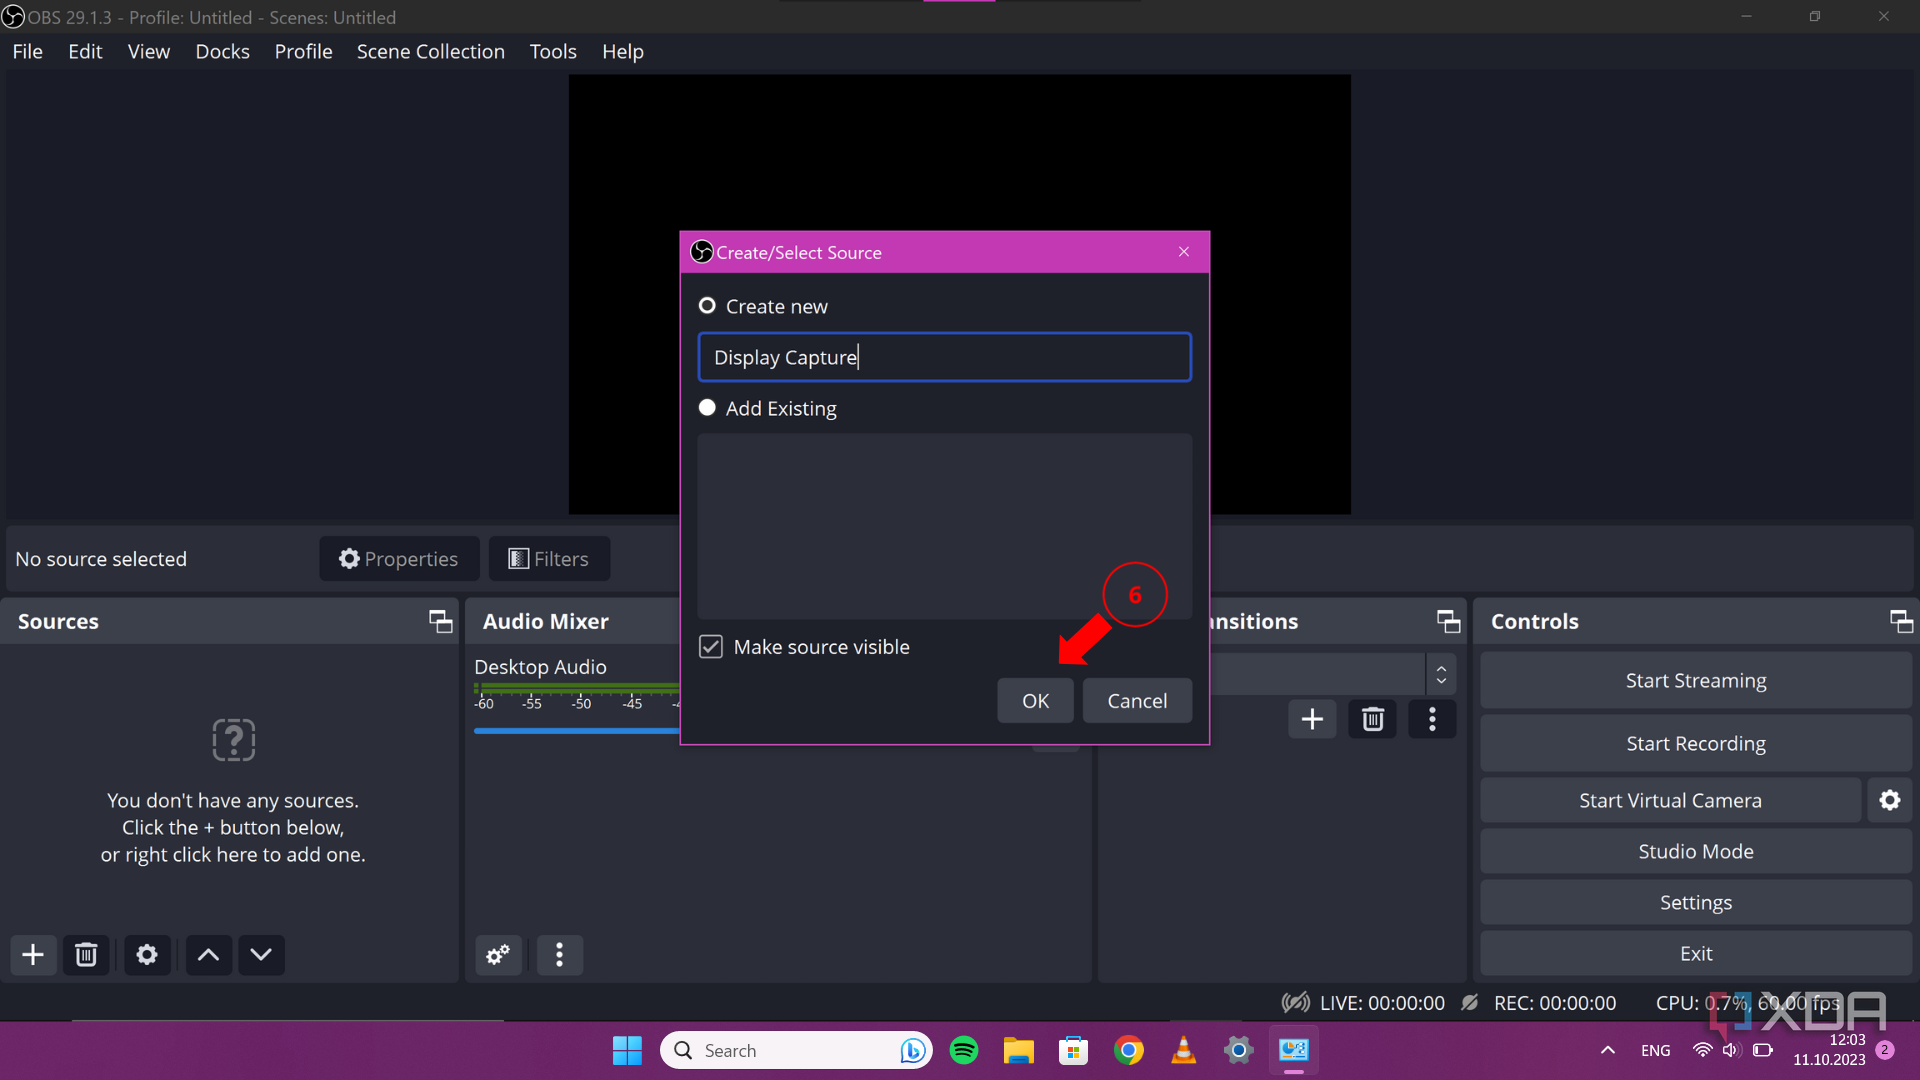Pop out the Sources panel with its corner icon
Screen dimensions: 1920x1080
click(440, 621)
